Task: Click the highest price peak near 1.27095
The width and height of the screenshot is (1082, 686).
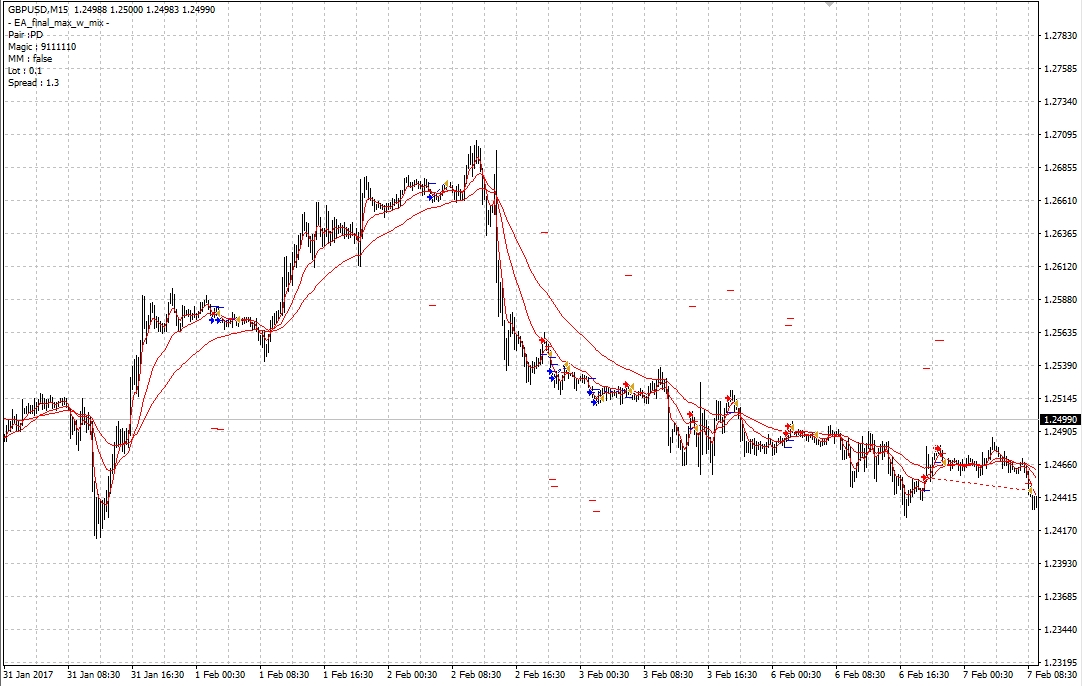Action: 476,143
